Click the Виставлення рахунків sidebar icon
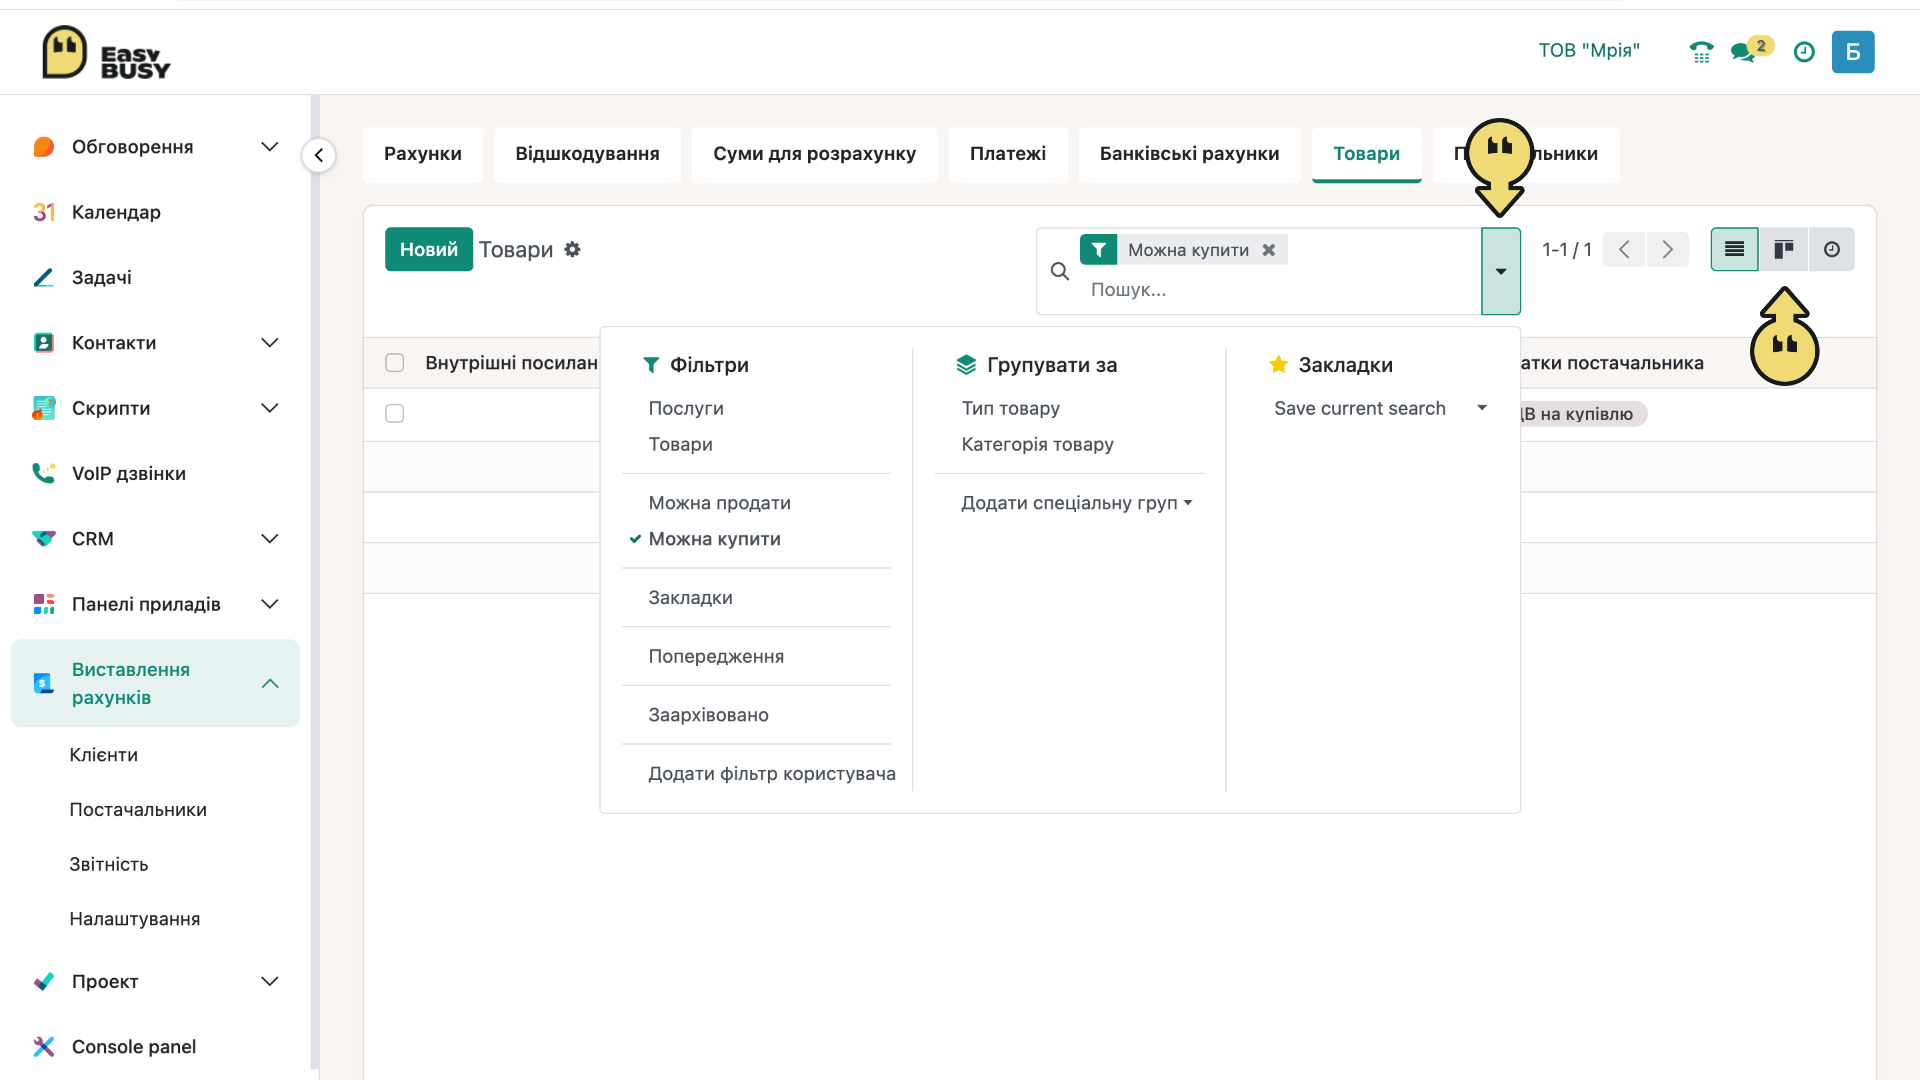This screenshot has width=1920, height=1080. coord(43,683)
